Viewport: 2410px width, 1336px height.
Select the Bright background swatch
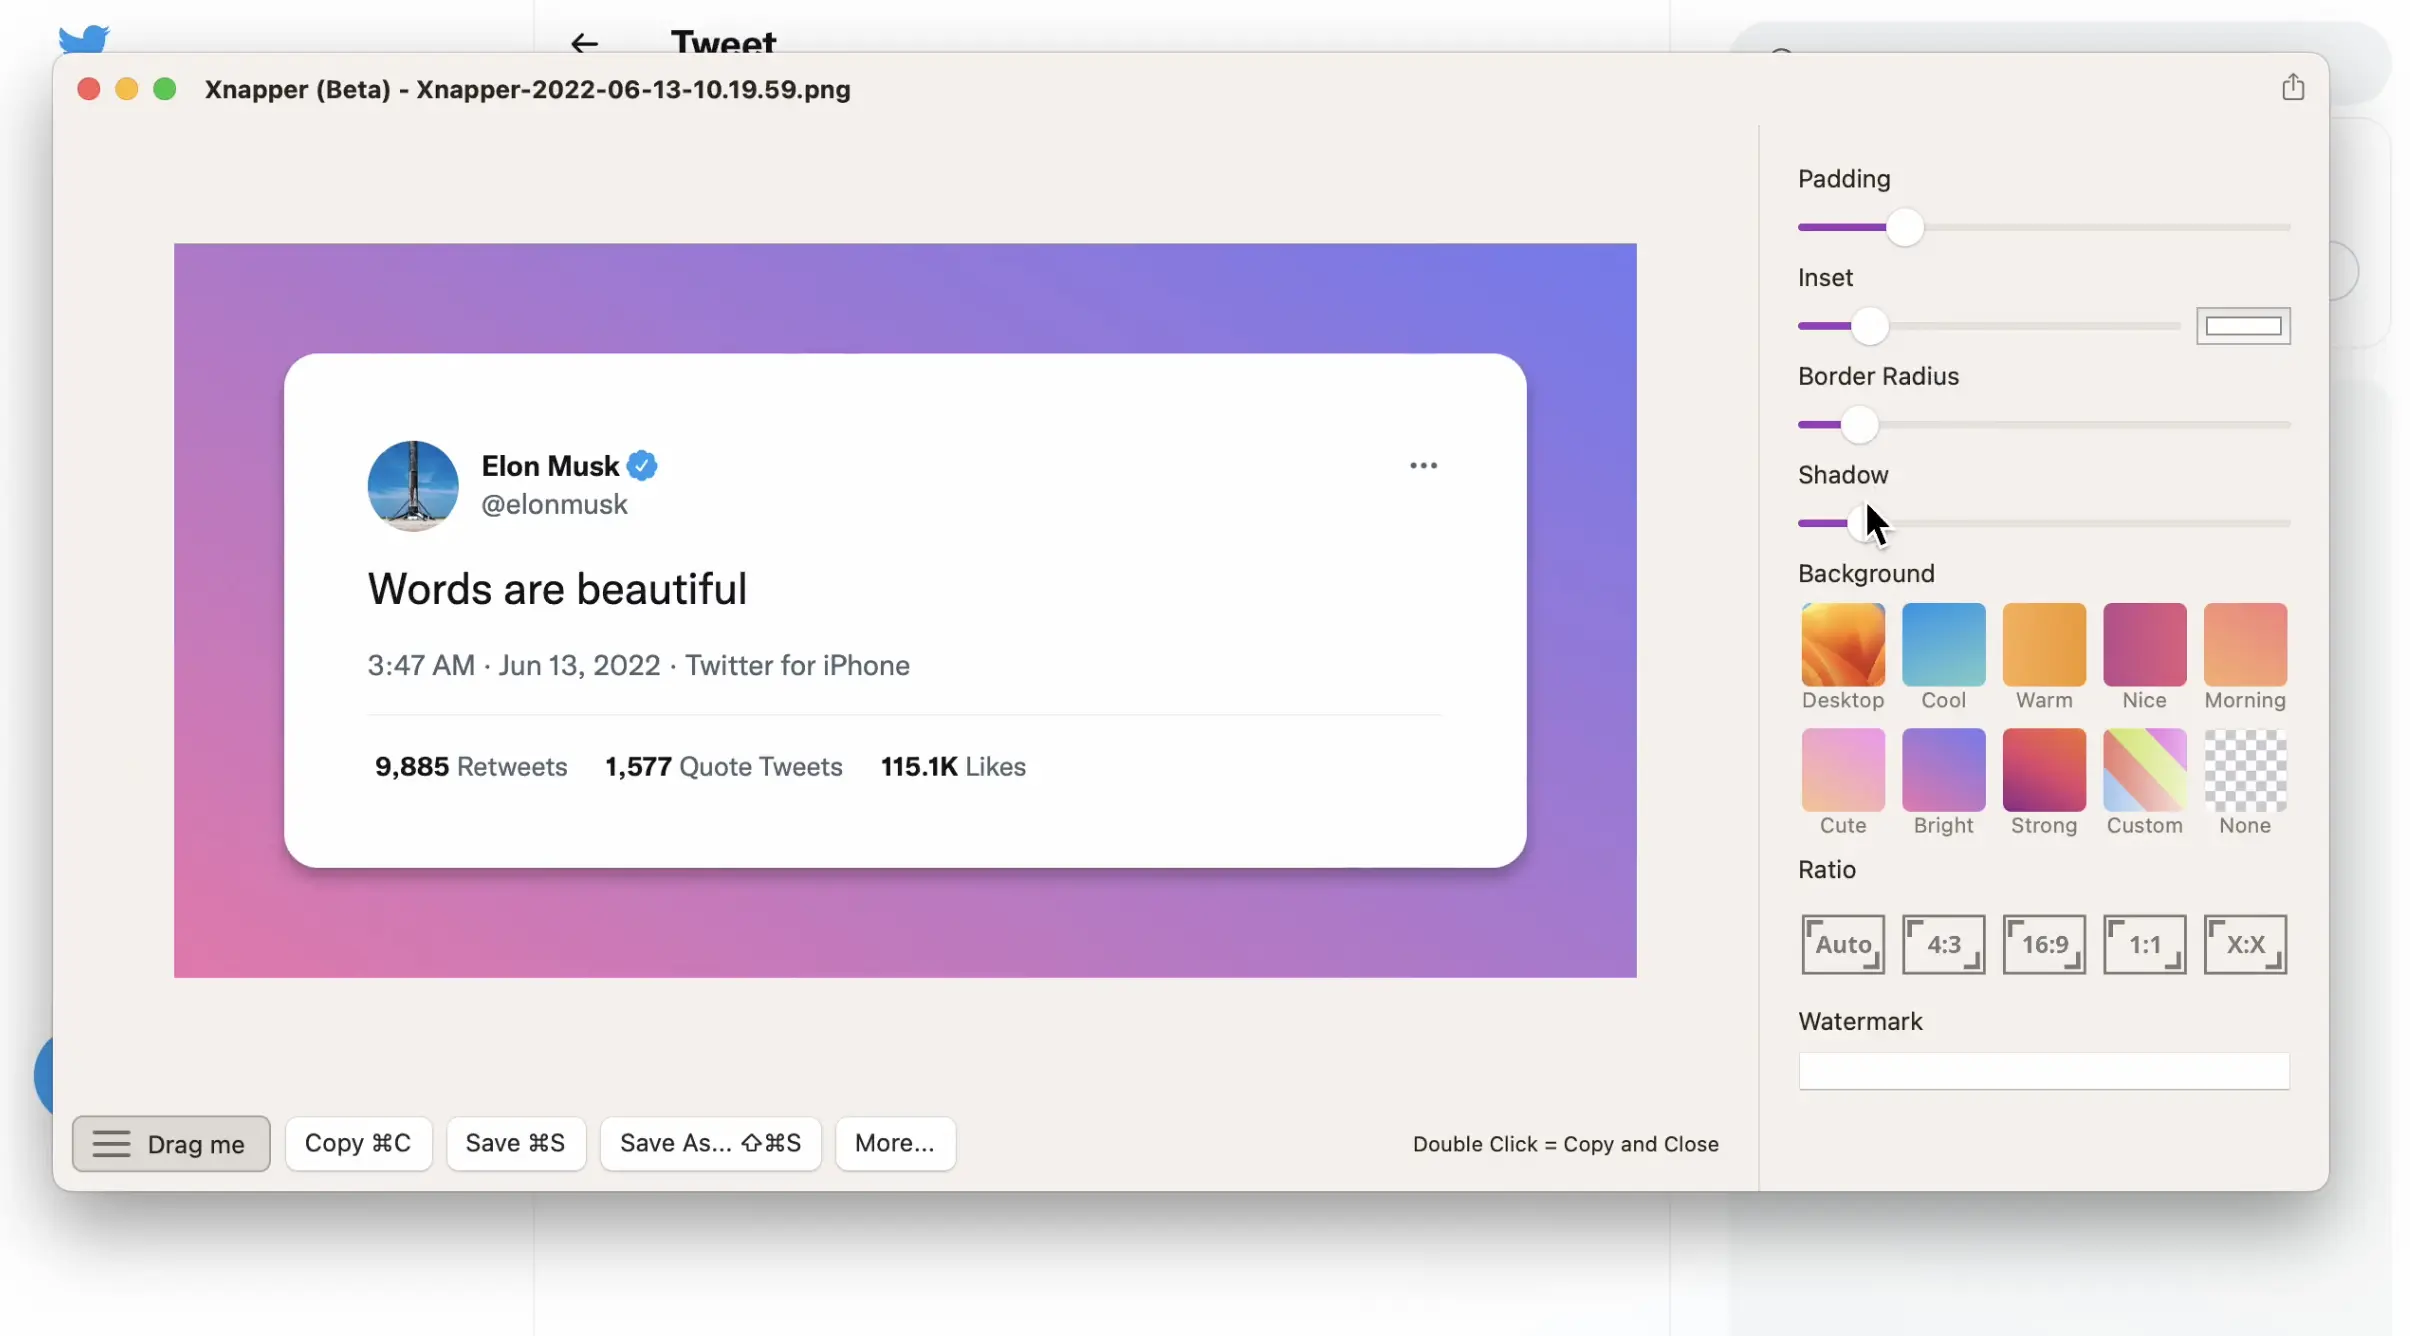[x=1943, y=769]
